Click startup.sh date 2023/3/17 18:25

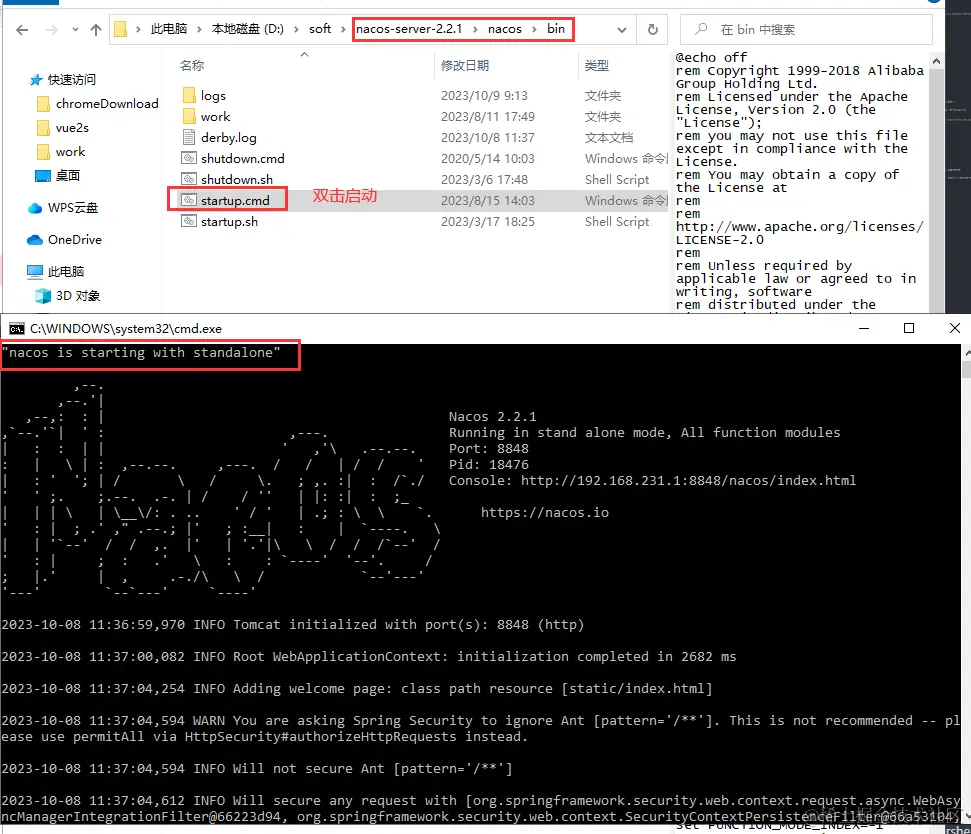coord(487,222)
